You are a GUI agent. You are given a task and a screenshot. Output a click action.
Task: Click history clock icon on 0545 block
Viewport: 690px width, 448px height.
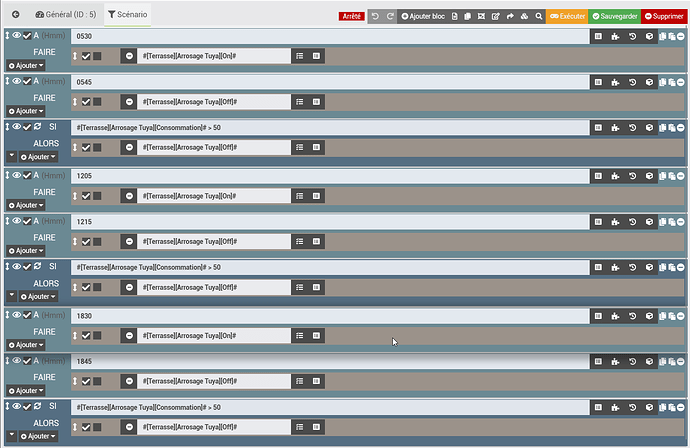point(632,82)
